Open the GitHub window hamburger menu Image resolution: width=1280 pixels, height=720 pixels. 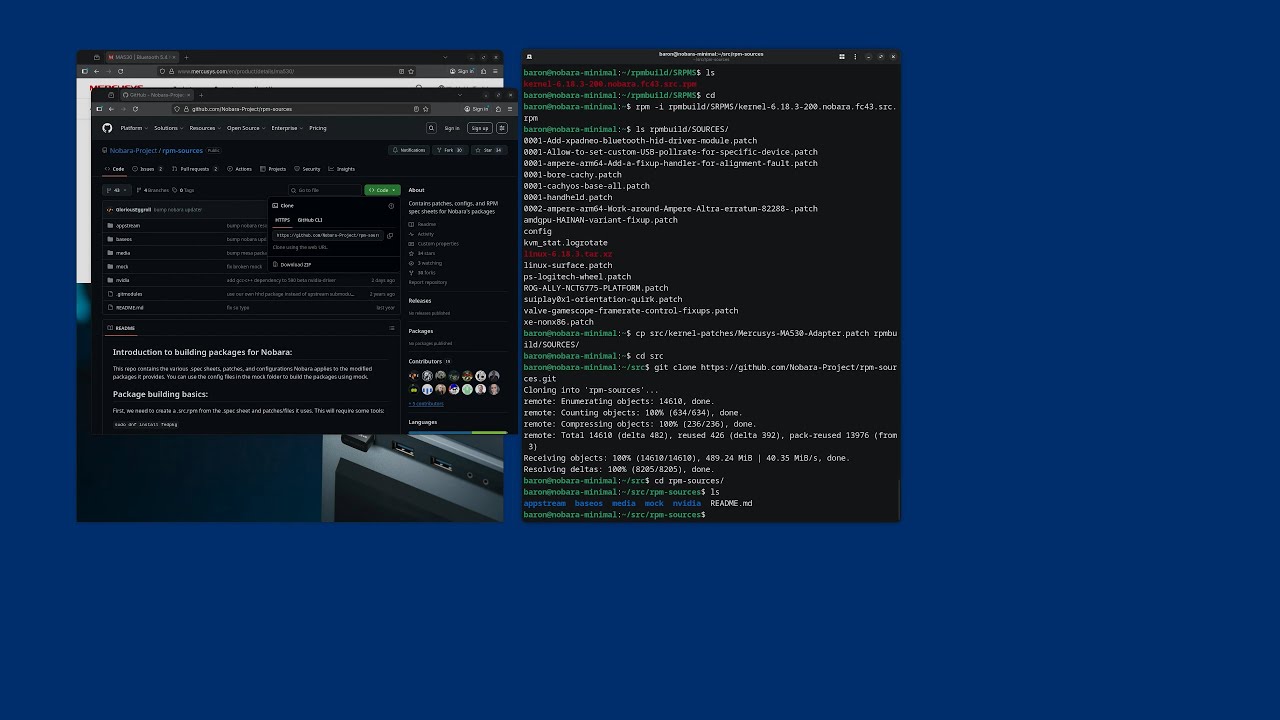(x=510, y=109)
